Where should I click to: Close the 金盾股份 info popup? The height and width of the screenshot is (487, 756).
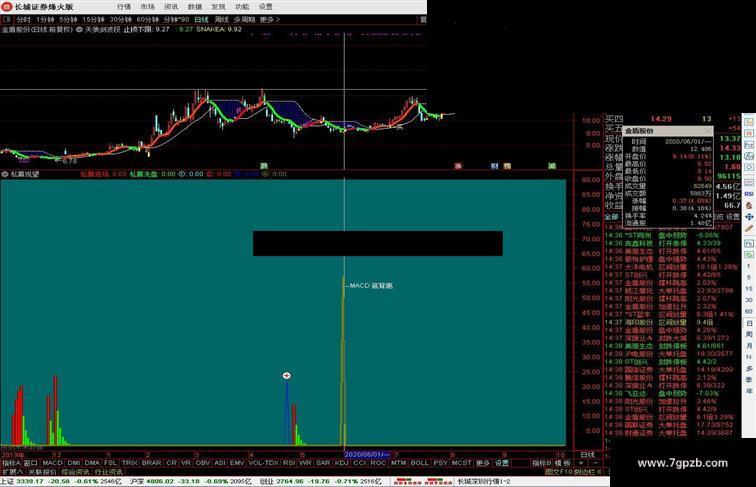tap(708, 130)
